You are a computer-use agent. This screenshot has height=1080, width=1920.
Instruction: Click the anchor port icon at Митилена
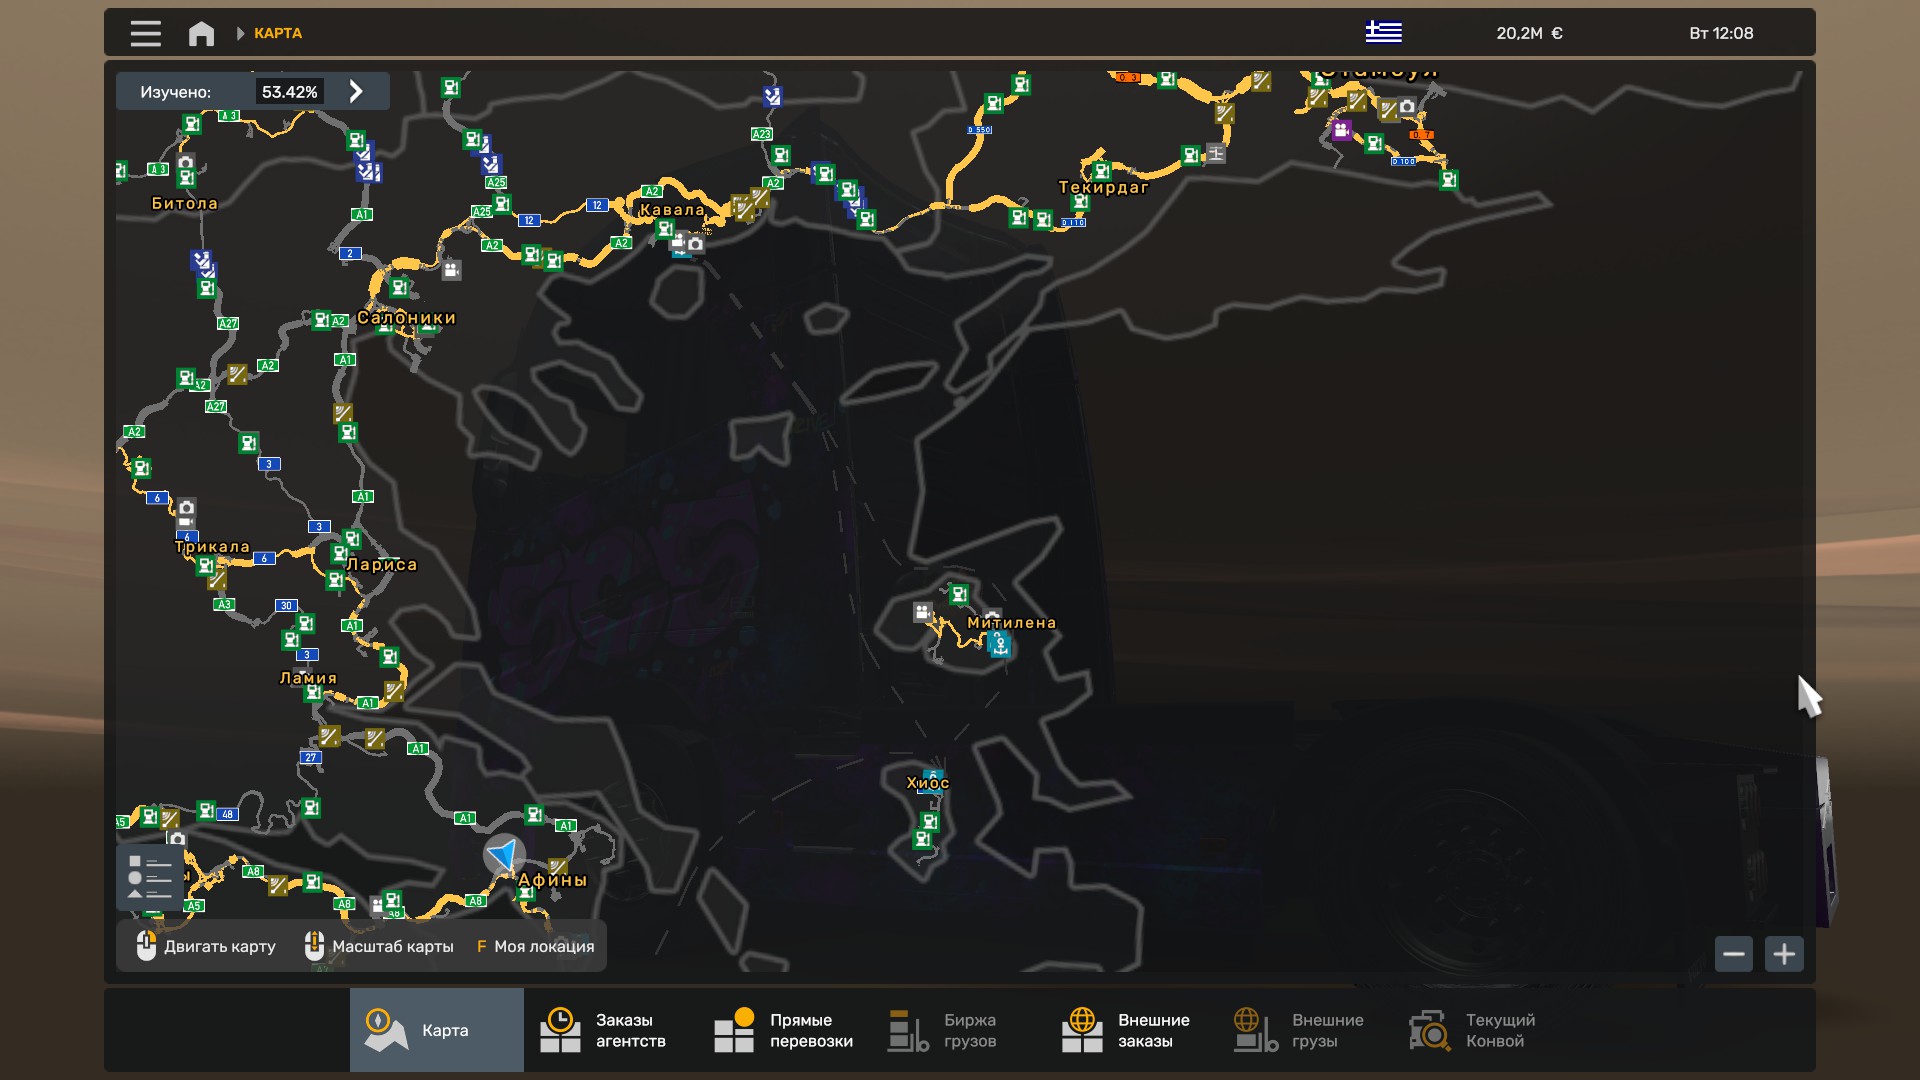(x=999, y=645)
